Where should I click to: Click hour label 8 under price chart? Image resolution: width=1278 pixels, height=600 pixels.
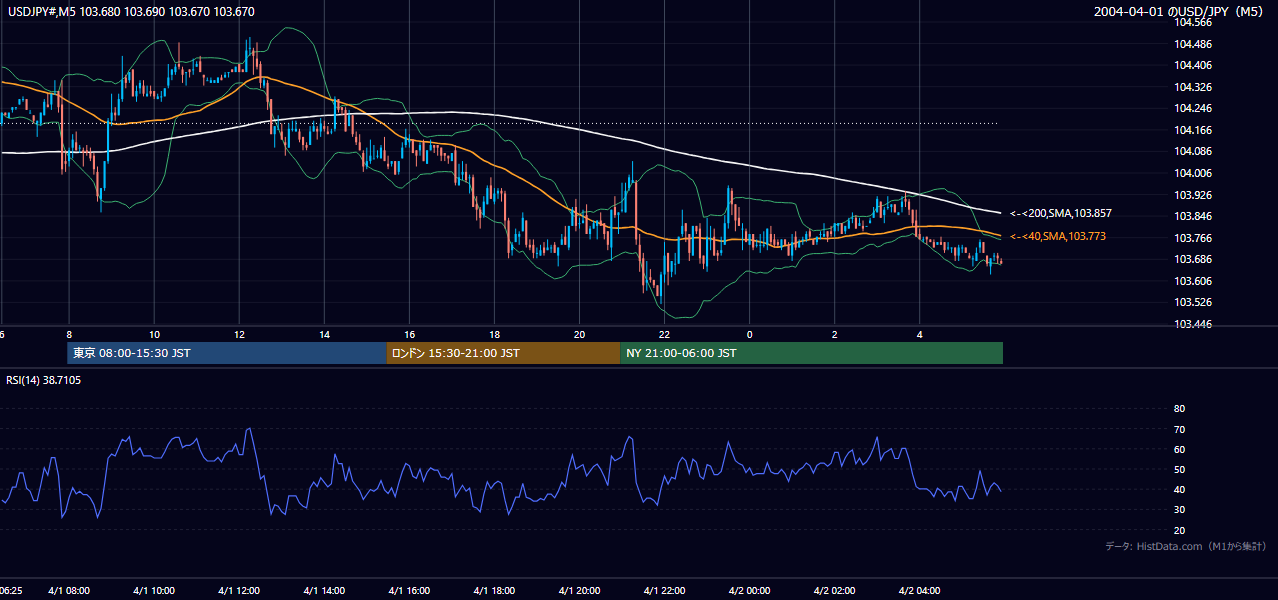coord(69,334)
